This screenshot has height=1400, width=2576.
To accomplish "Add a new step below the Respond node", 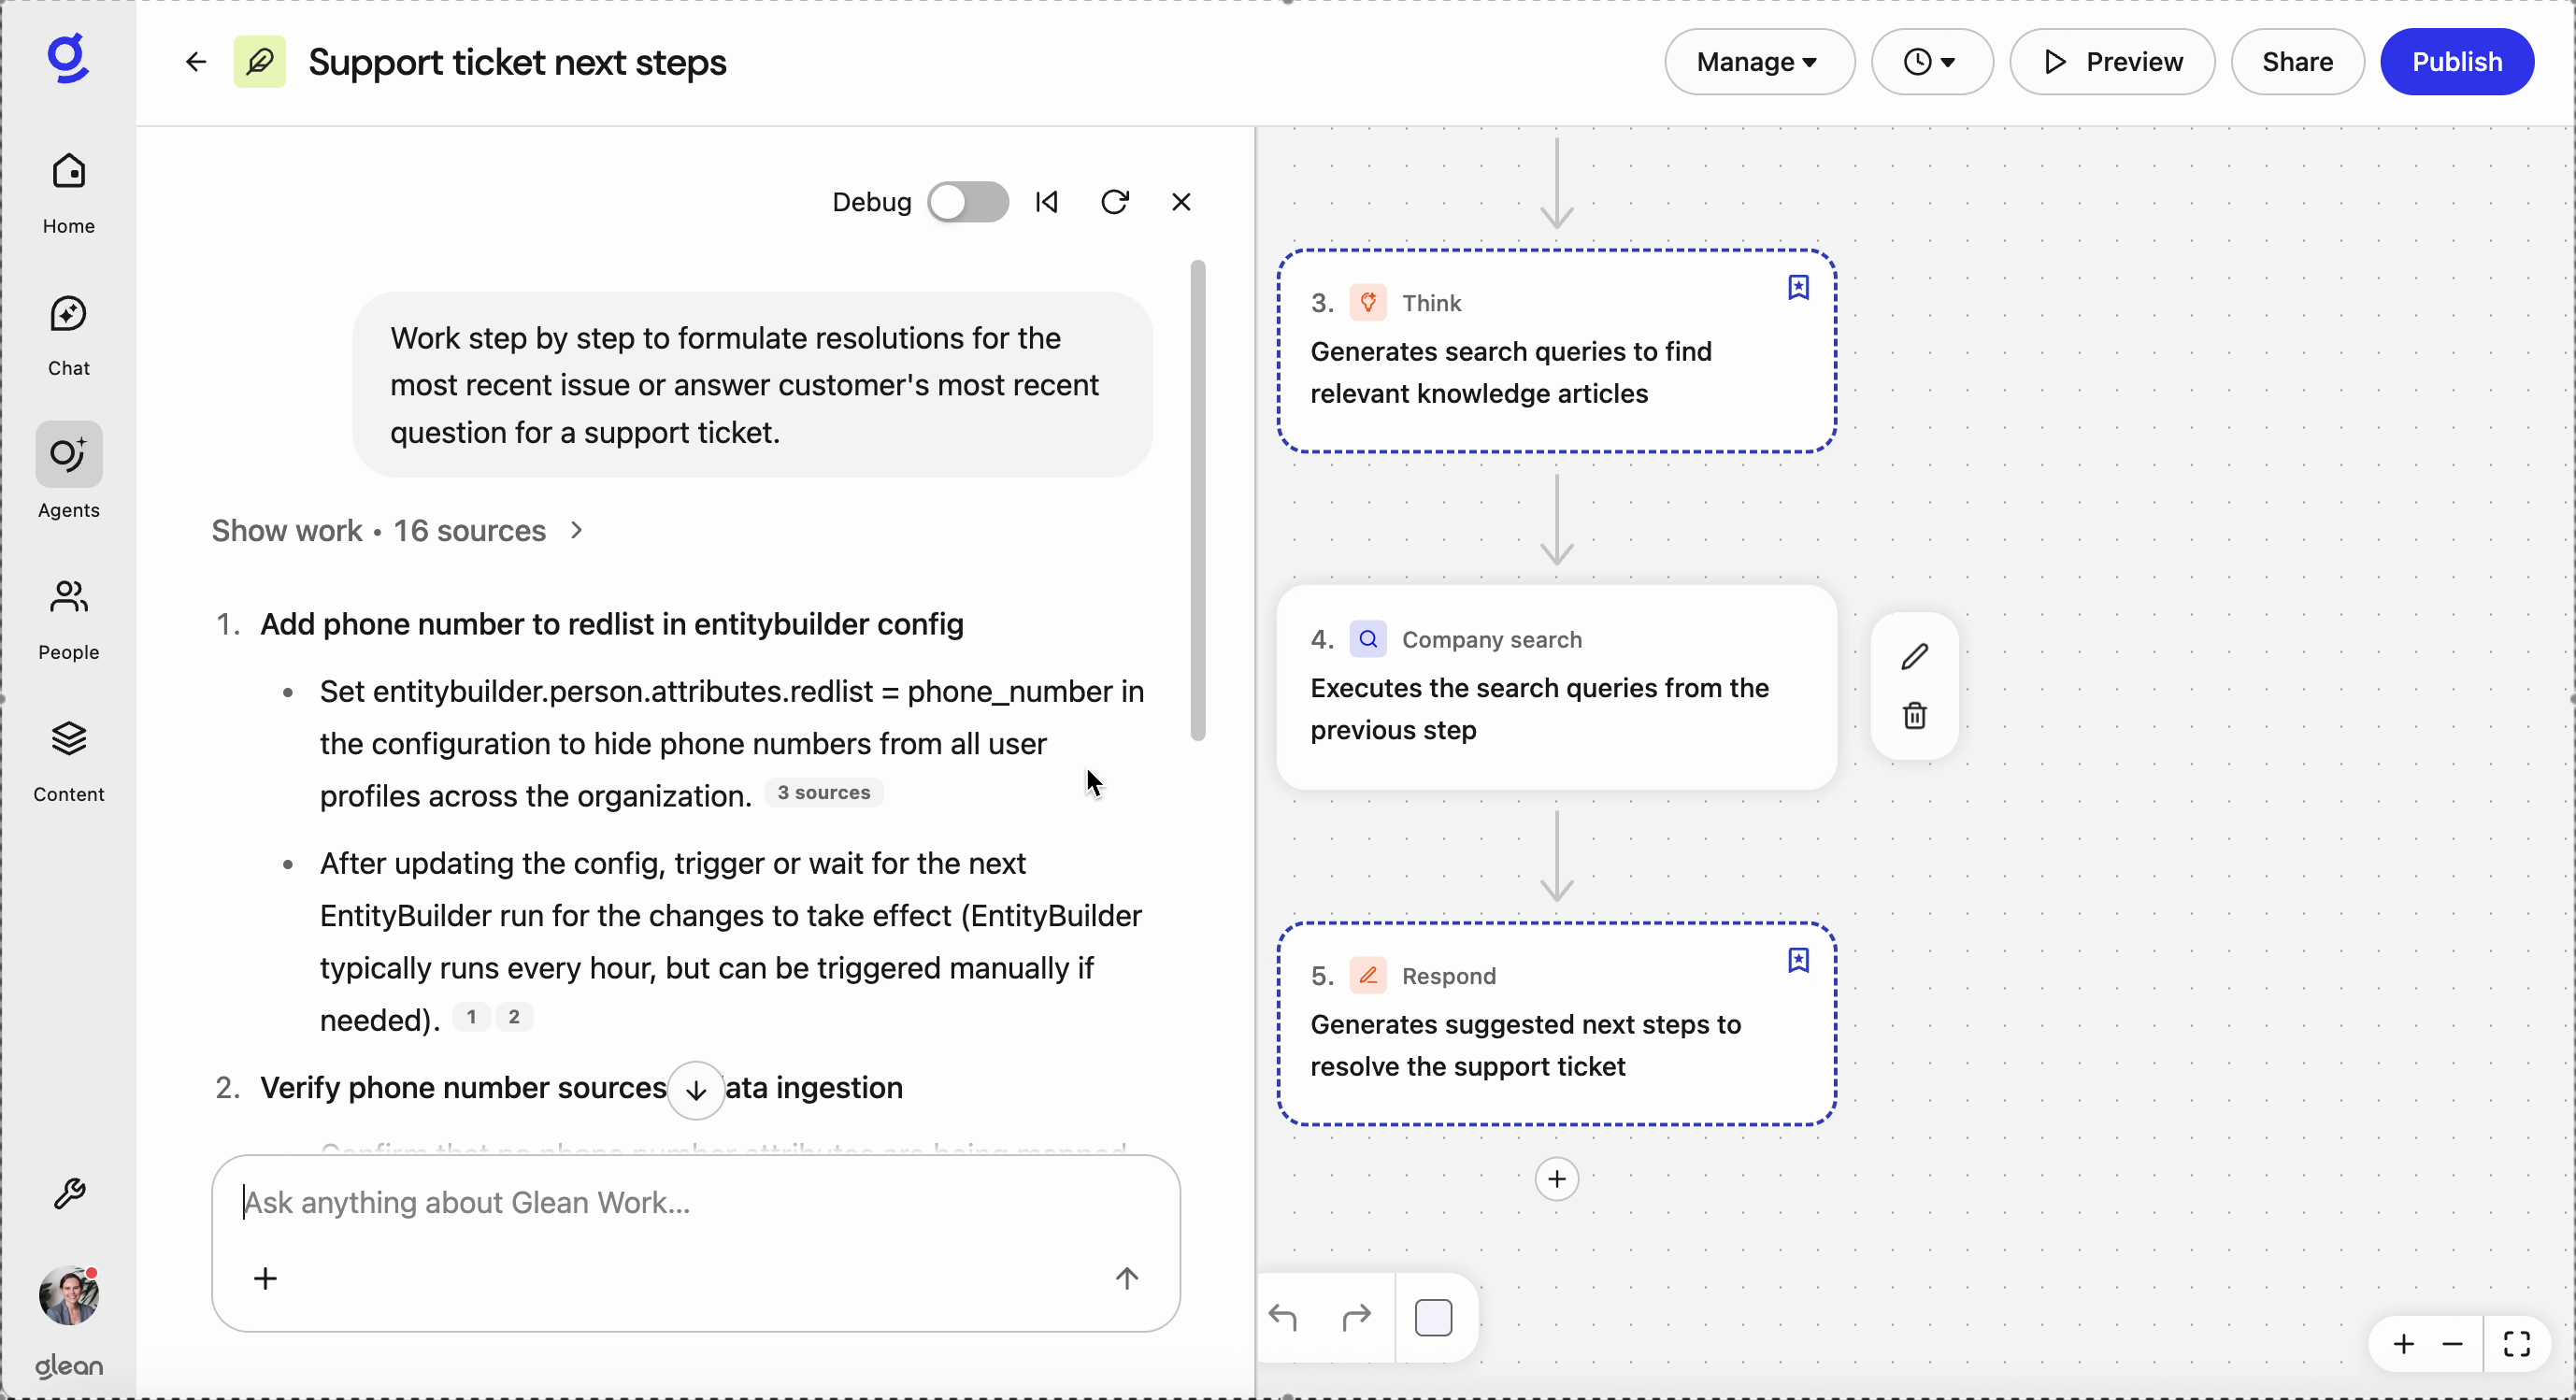I will point(1556,1179).
